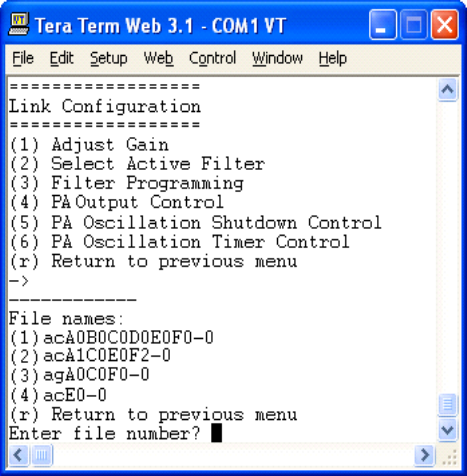This screenshot has width=467, height=476.
Task: Click at the Enter file number cursor
Action: (x=217, y=433)
